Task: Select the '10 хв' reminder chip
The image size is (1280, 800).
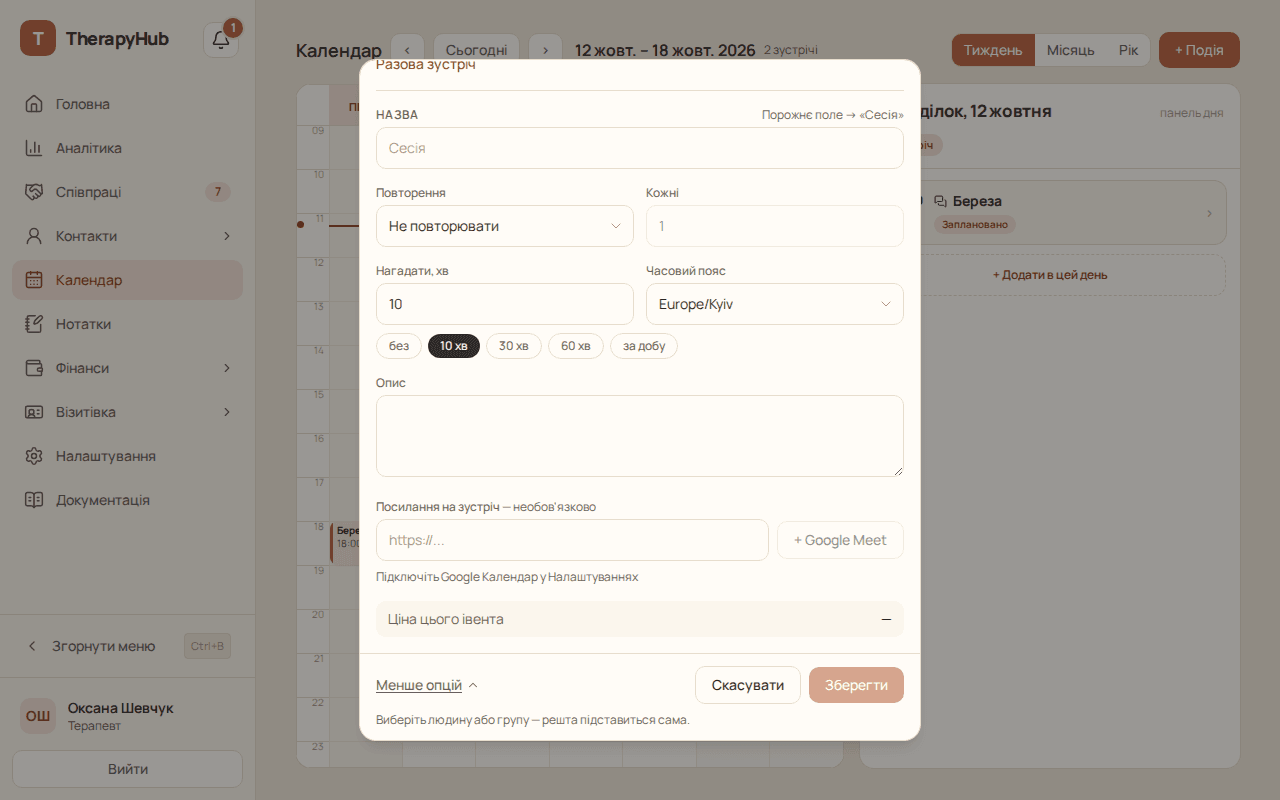Action: point(454,346)
